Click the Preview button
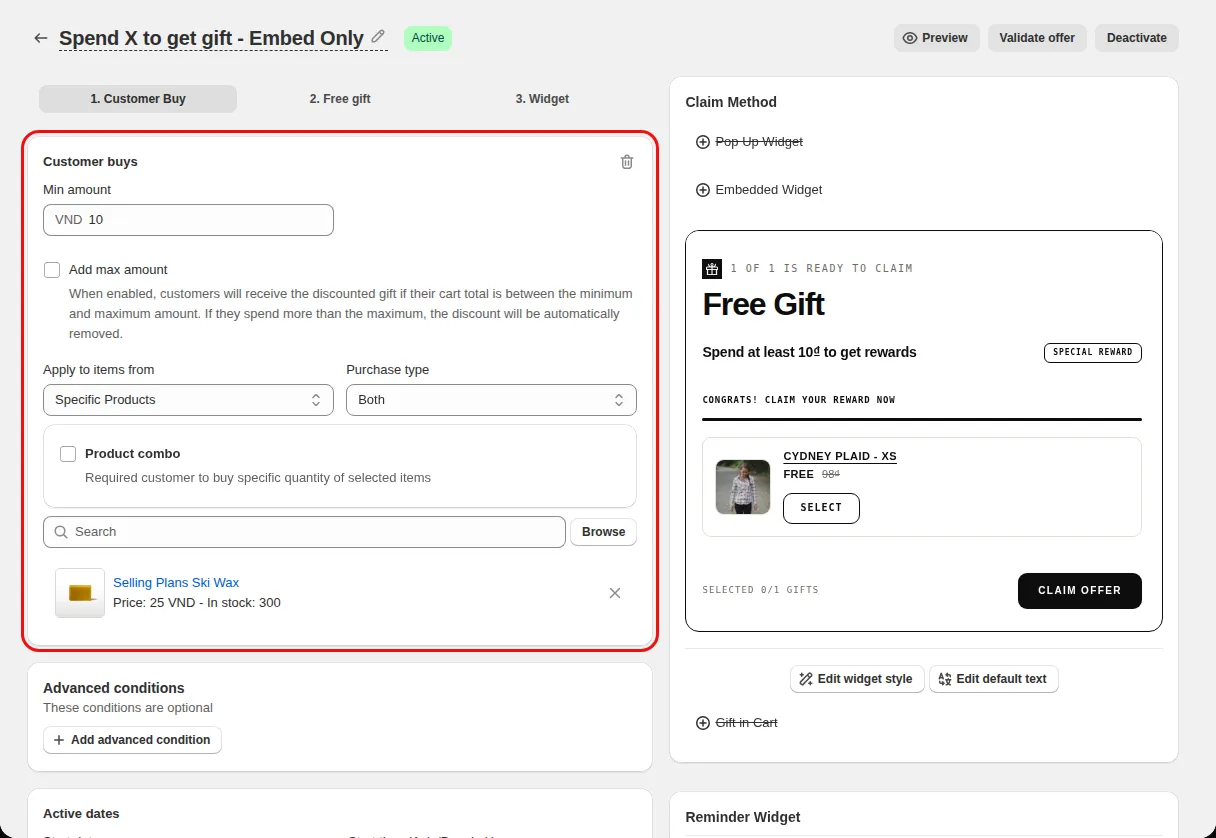The width and height of the screenshot is (1216, 838). [x=936, y=38]
